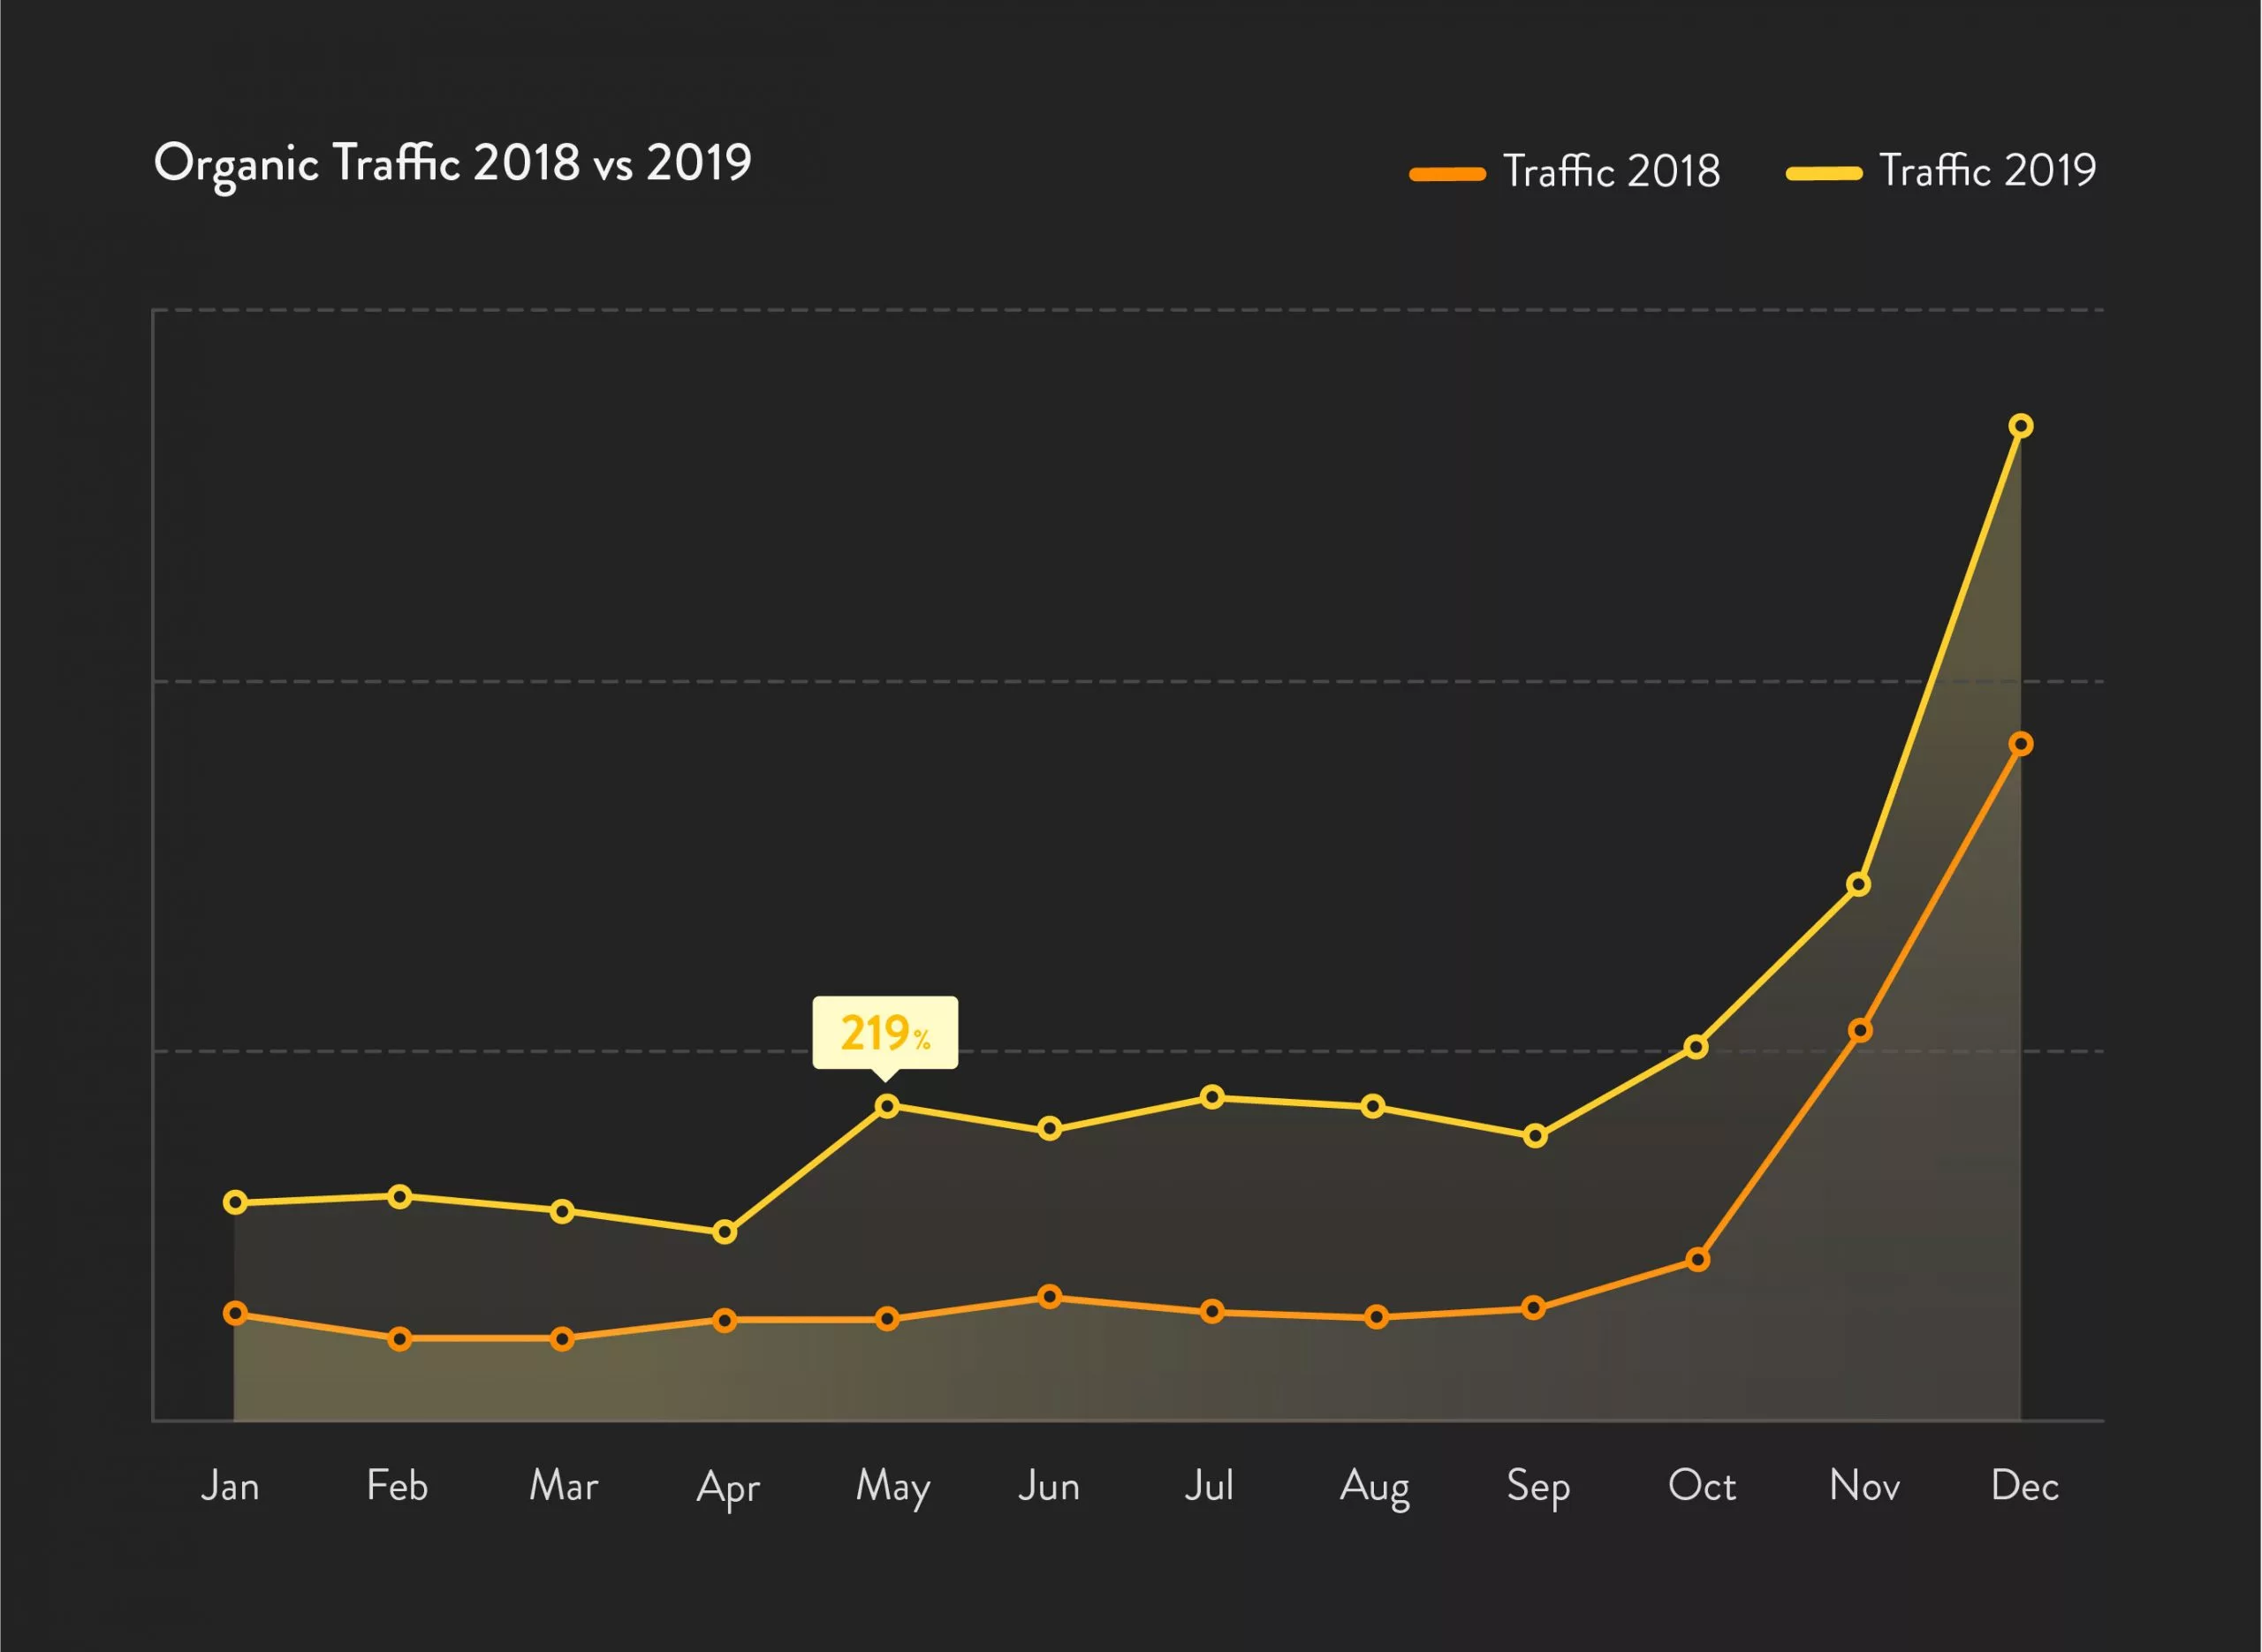Image resolution: width=2262 pixels, height=1652 pixels.
Task: Select the January 2018 orange data point
Action: pyautogui.click(x=236, y=1314)
